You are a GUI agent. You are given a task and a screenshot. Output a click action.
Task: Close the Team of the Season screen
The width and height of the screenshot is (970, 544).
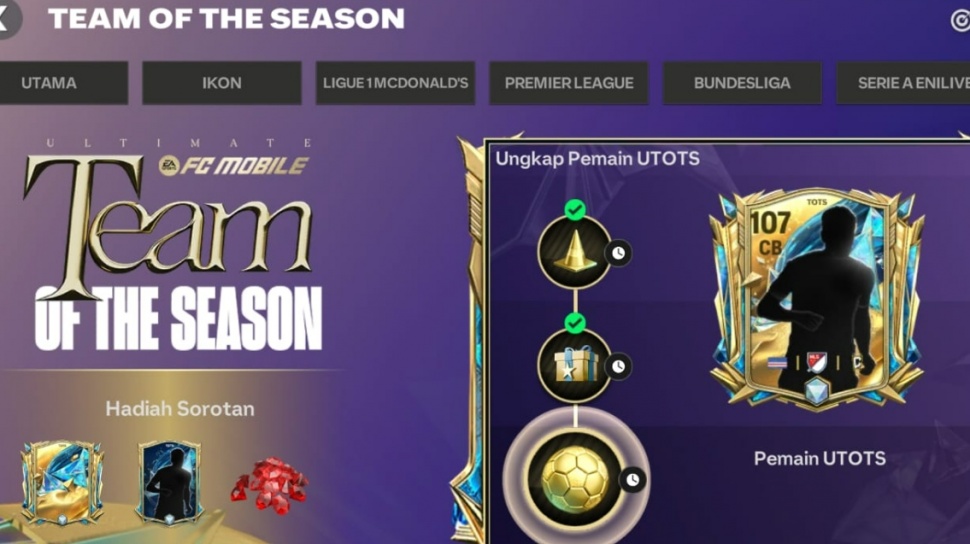7,19
